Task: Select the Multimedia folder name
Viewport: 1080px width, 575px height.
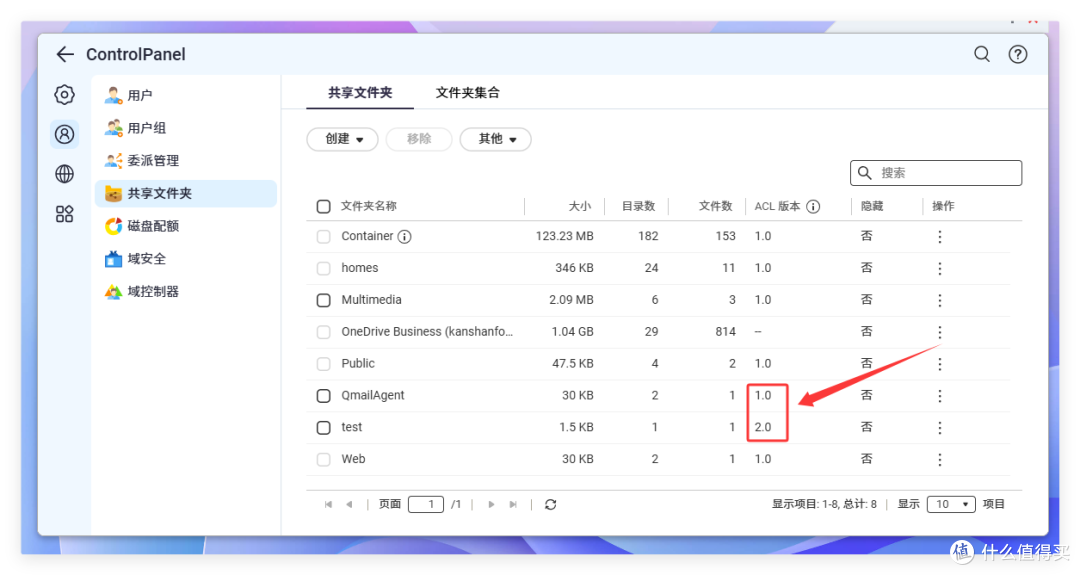Action: (371, 300)
